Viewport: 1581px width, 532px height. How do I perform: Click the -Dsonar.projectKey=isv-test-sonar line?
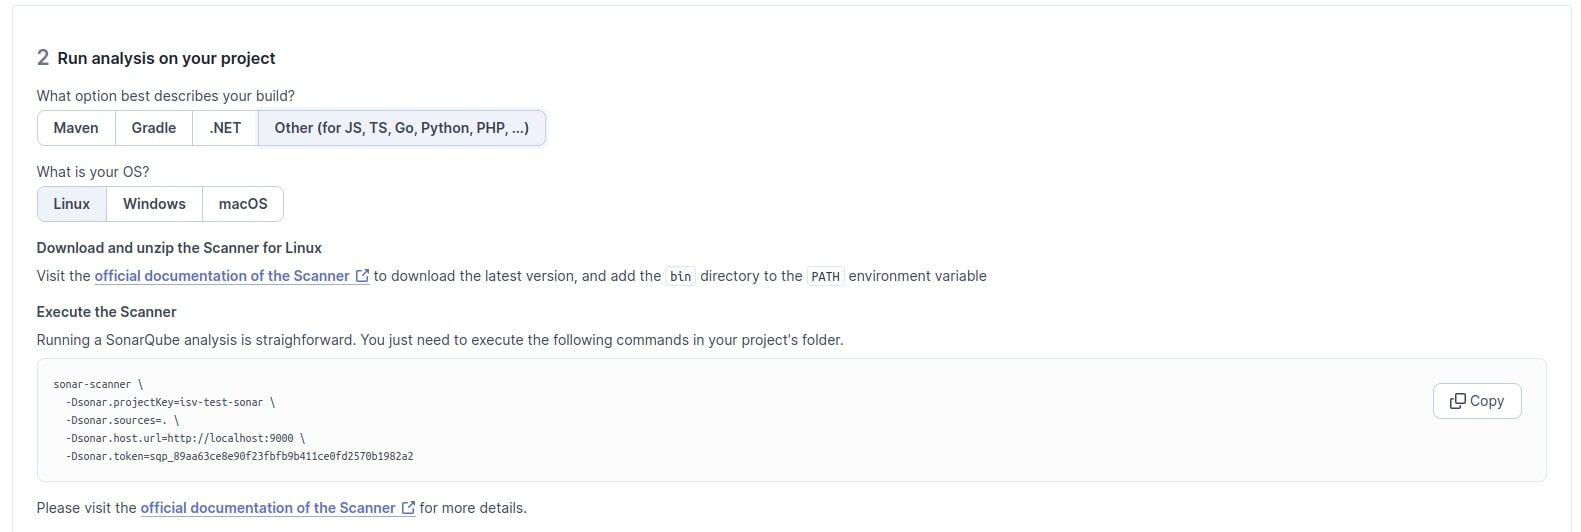point(170,402)
